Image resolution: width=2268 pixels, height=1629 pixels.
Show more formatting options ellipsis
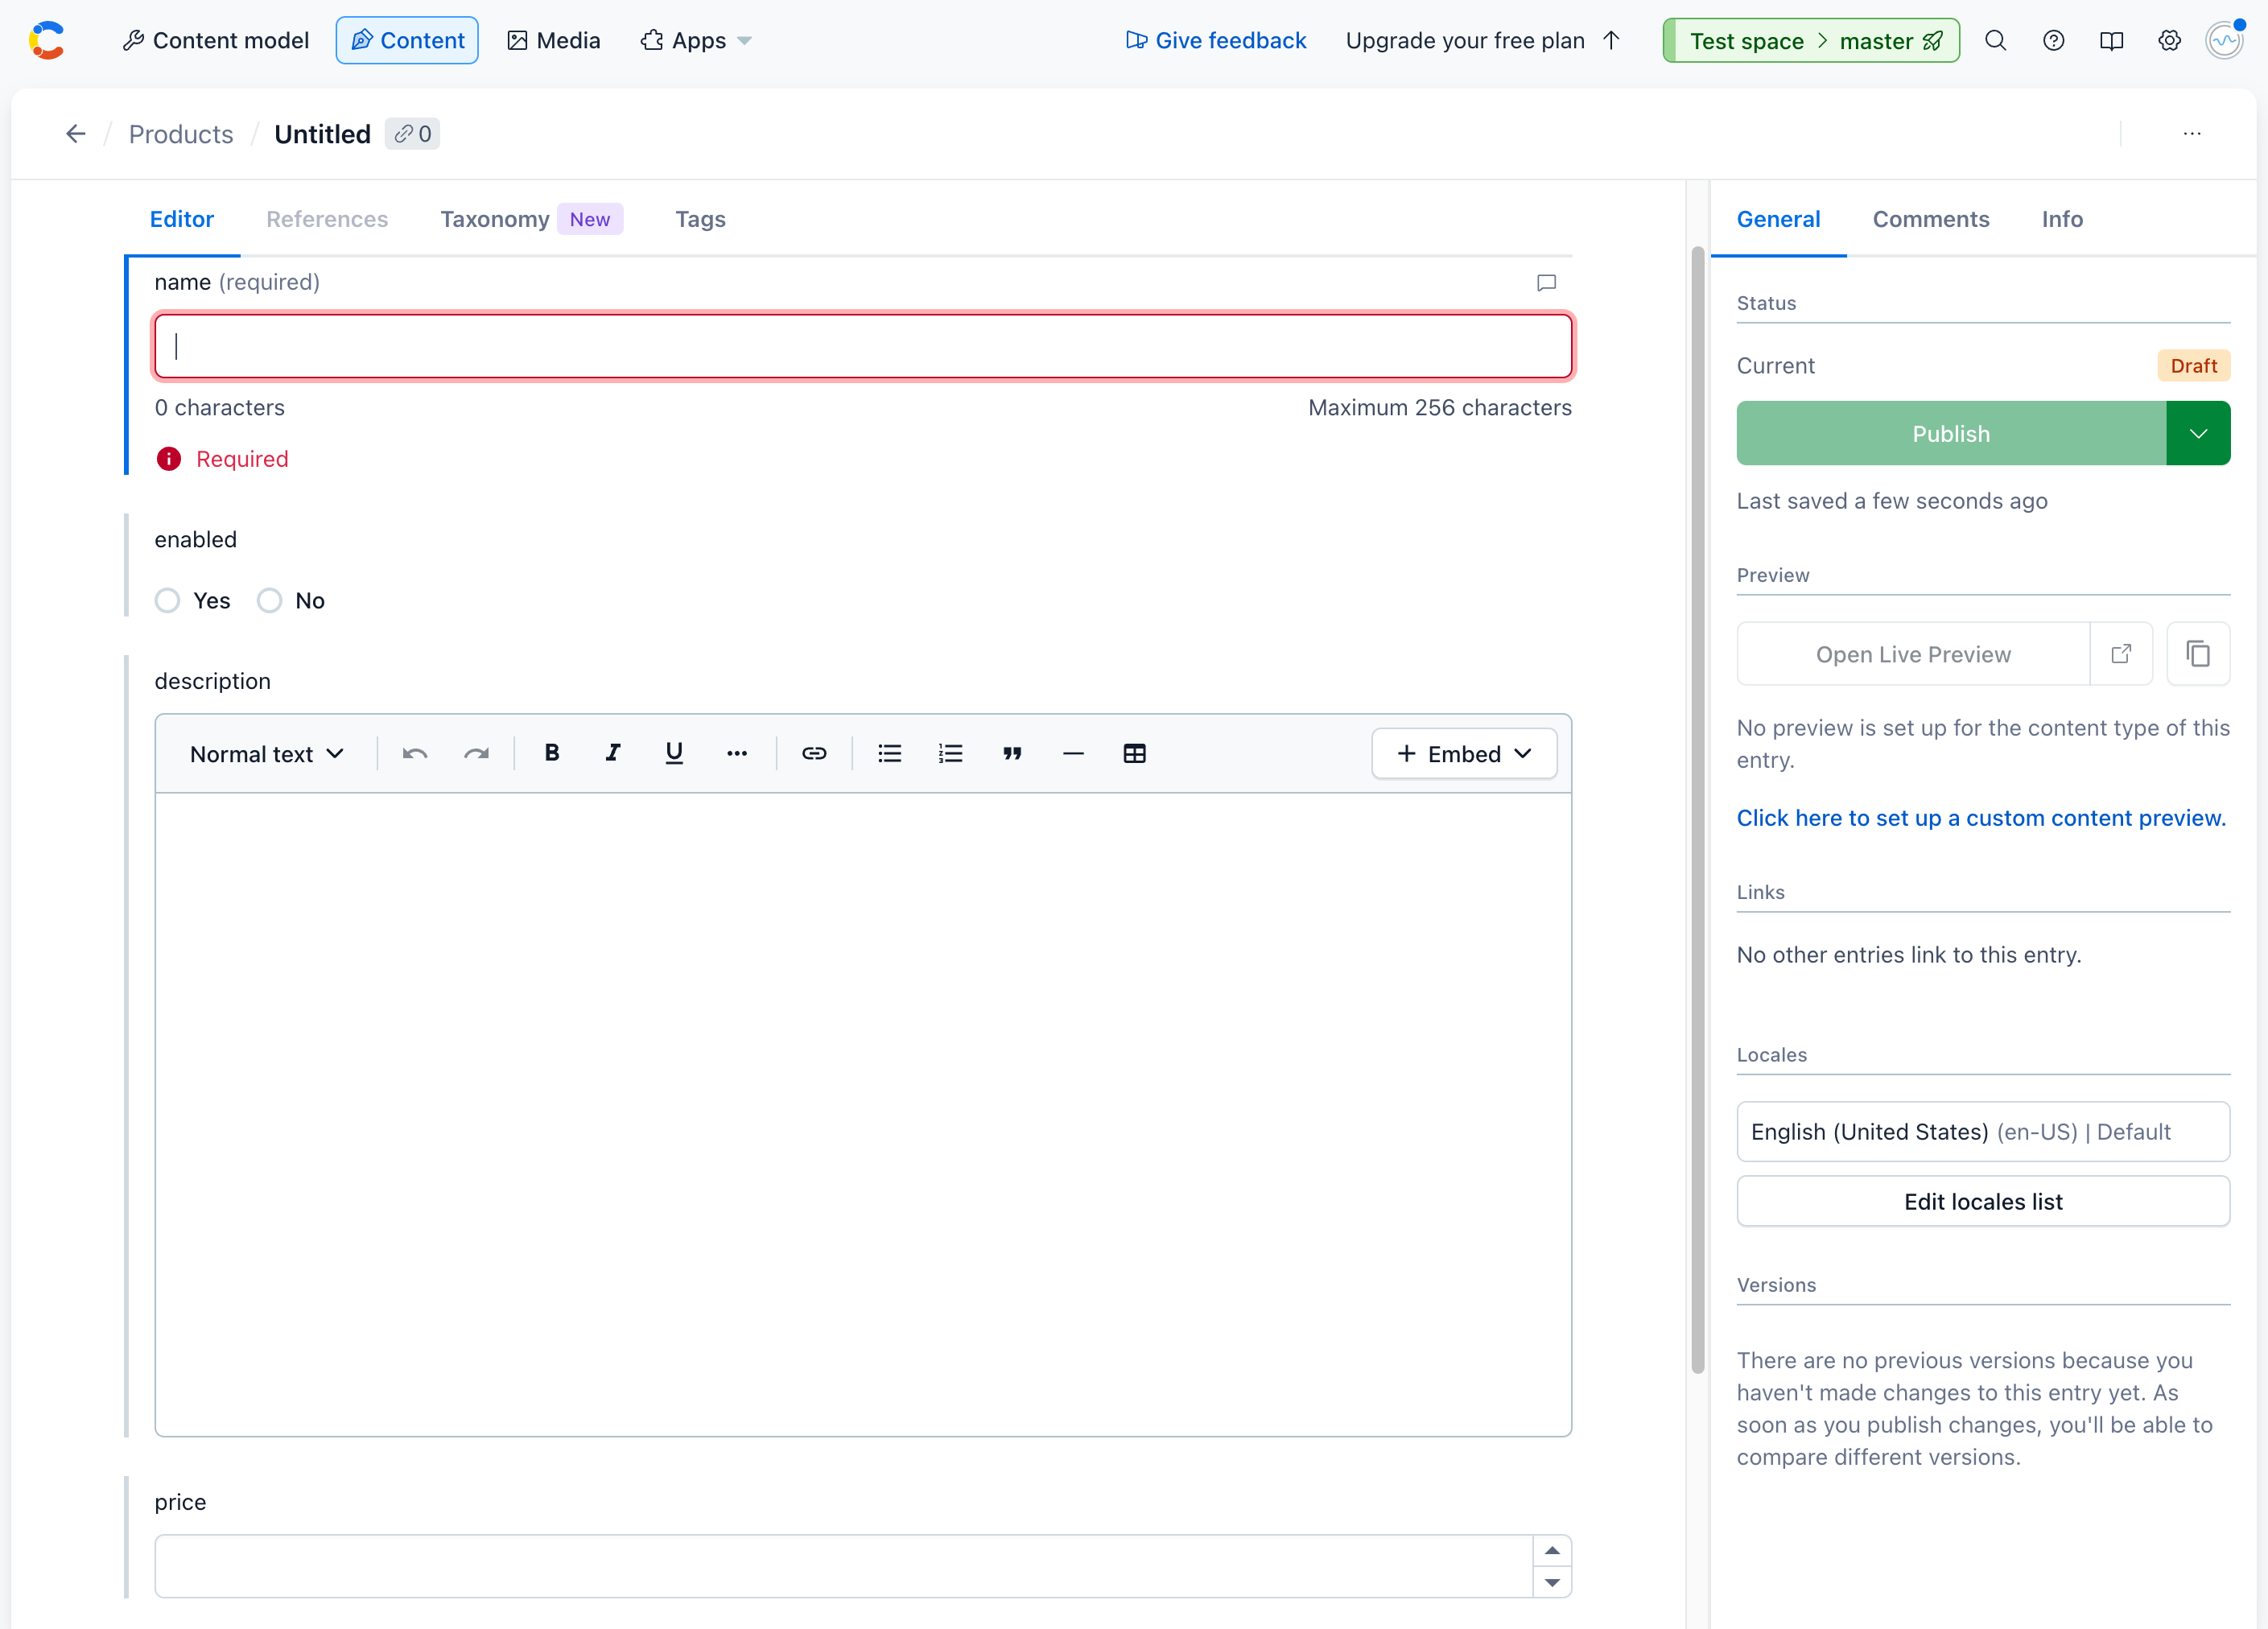click(x=737, y=753)
